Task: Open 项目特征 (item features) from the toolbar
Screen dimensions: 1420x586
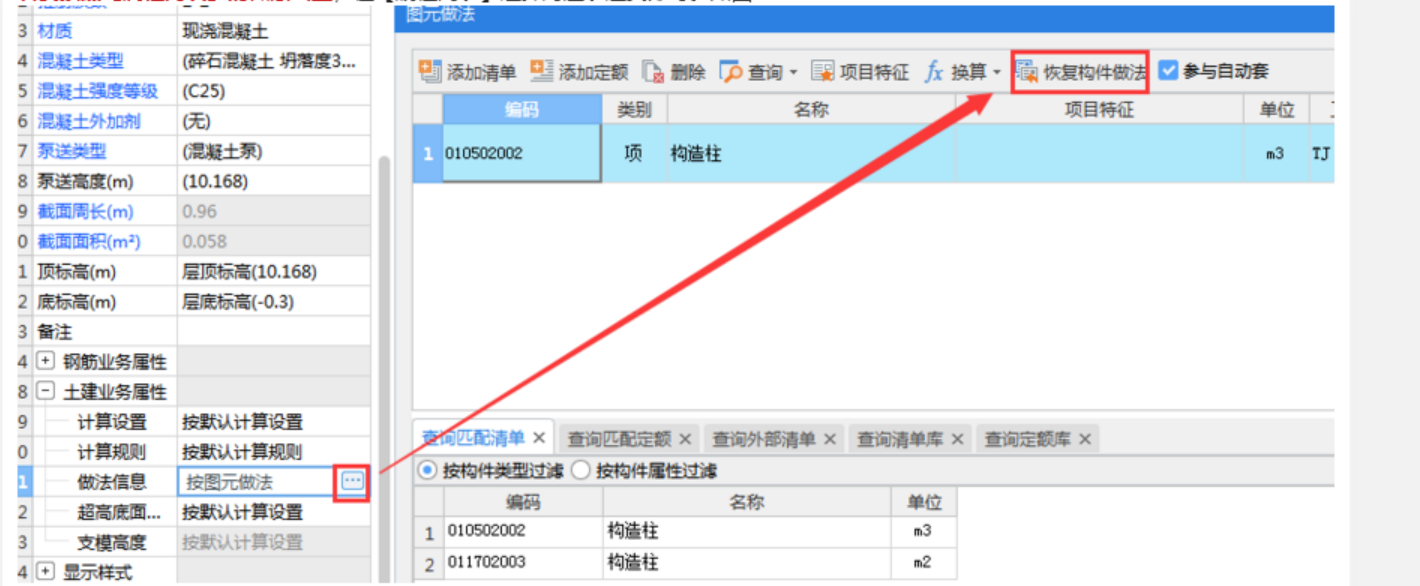Action: 860,72
